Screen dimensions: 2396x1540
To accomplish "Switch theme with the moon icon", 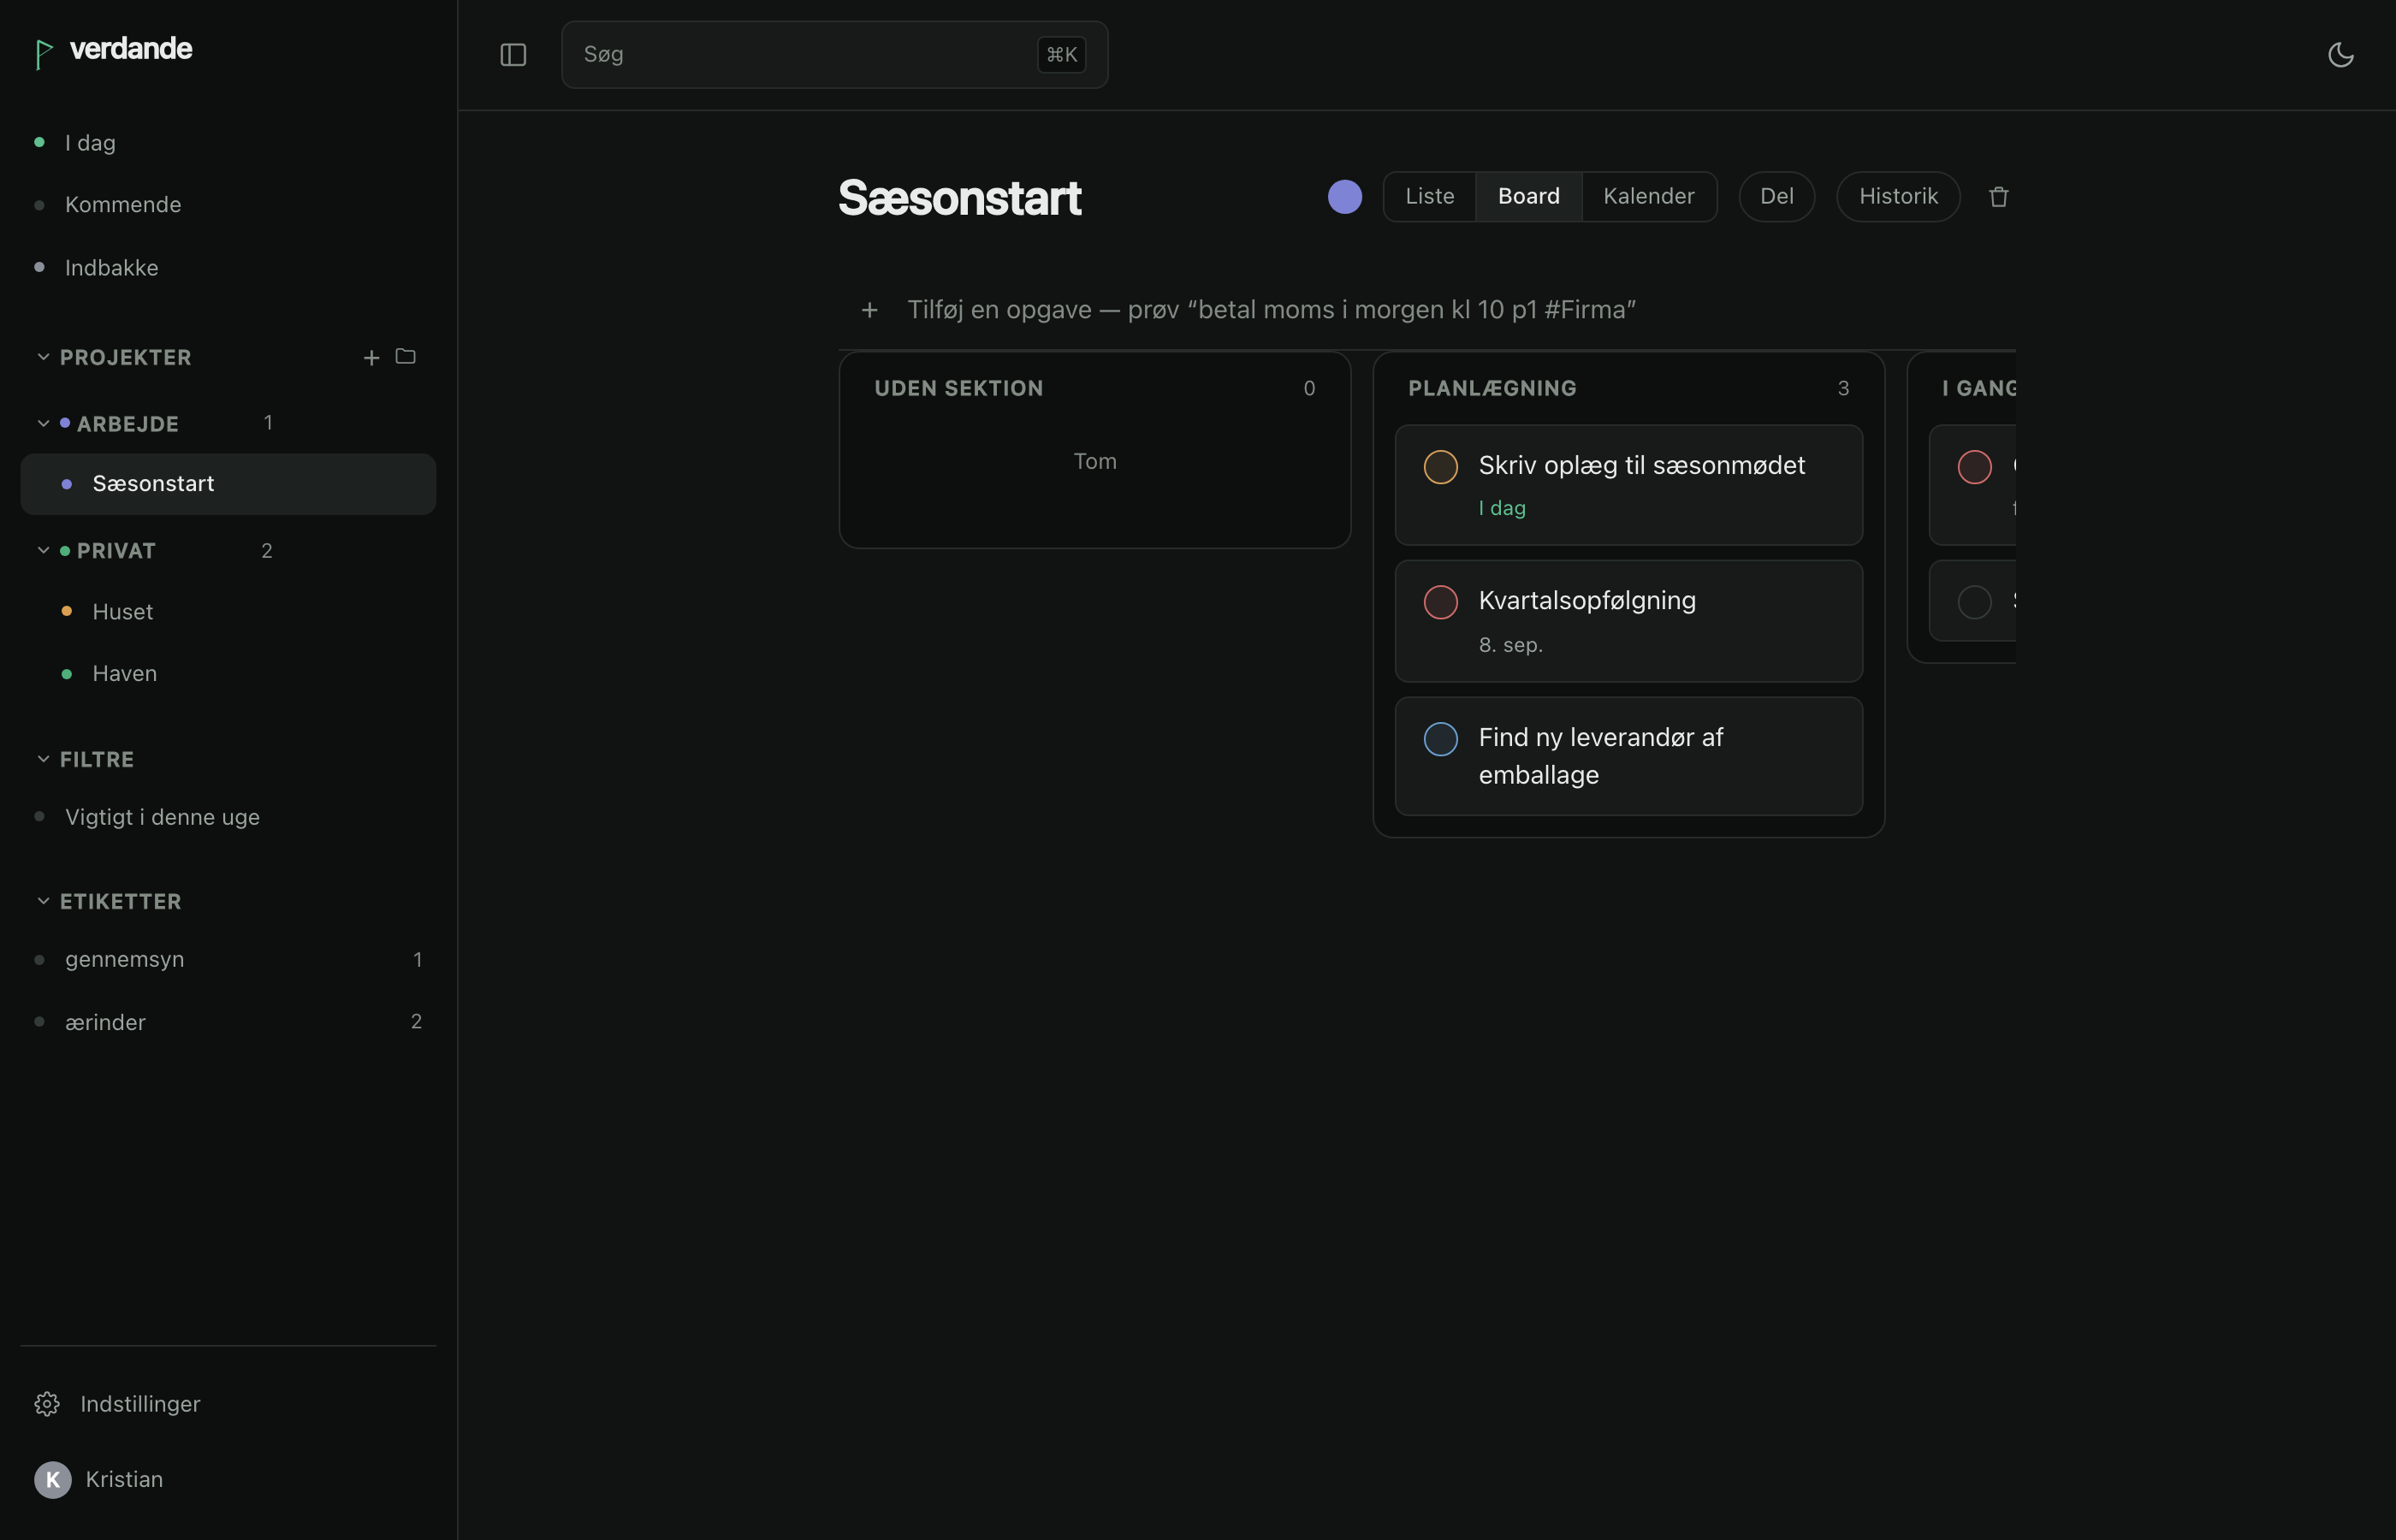I will tap(2340, 55).
